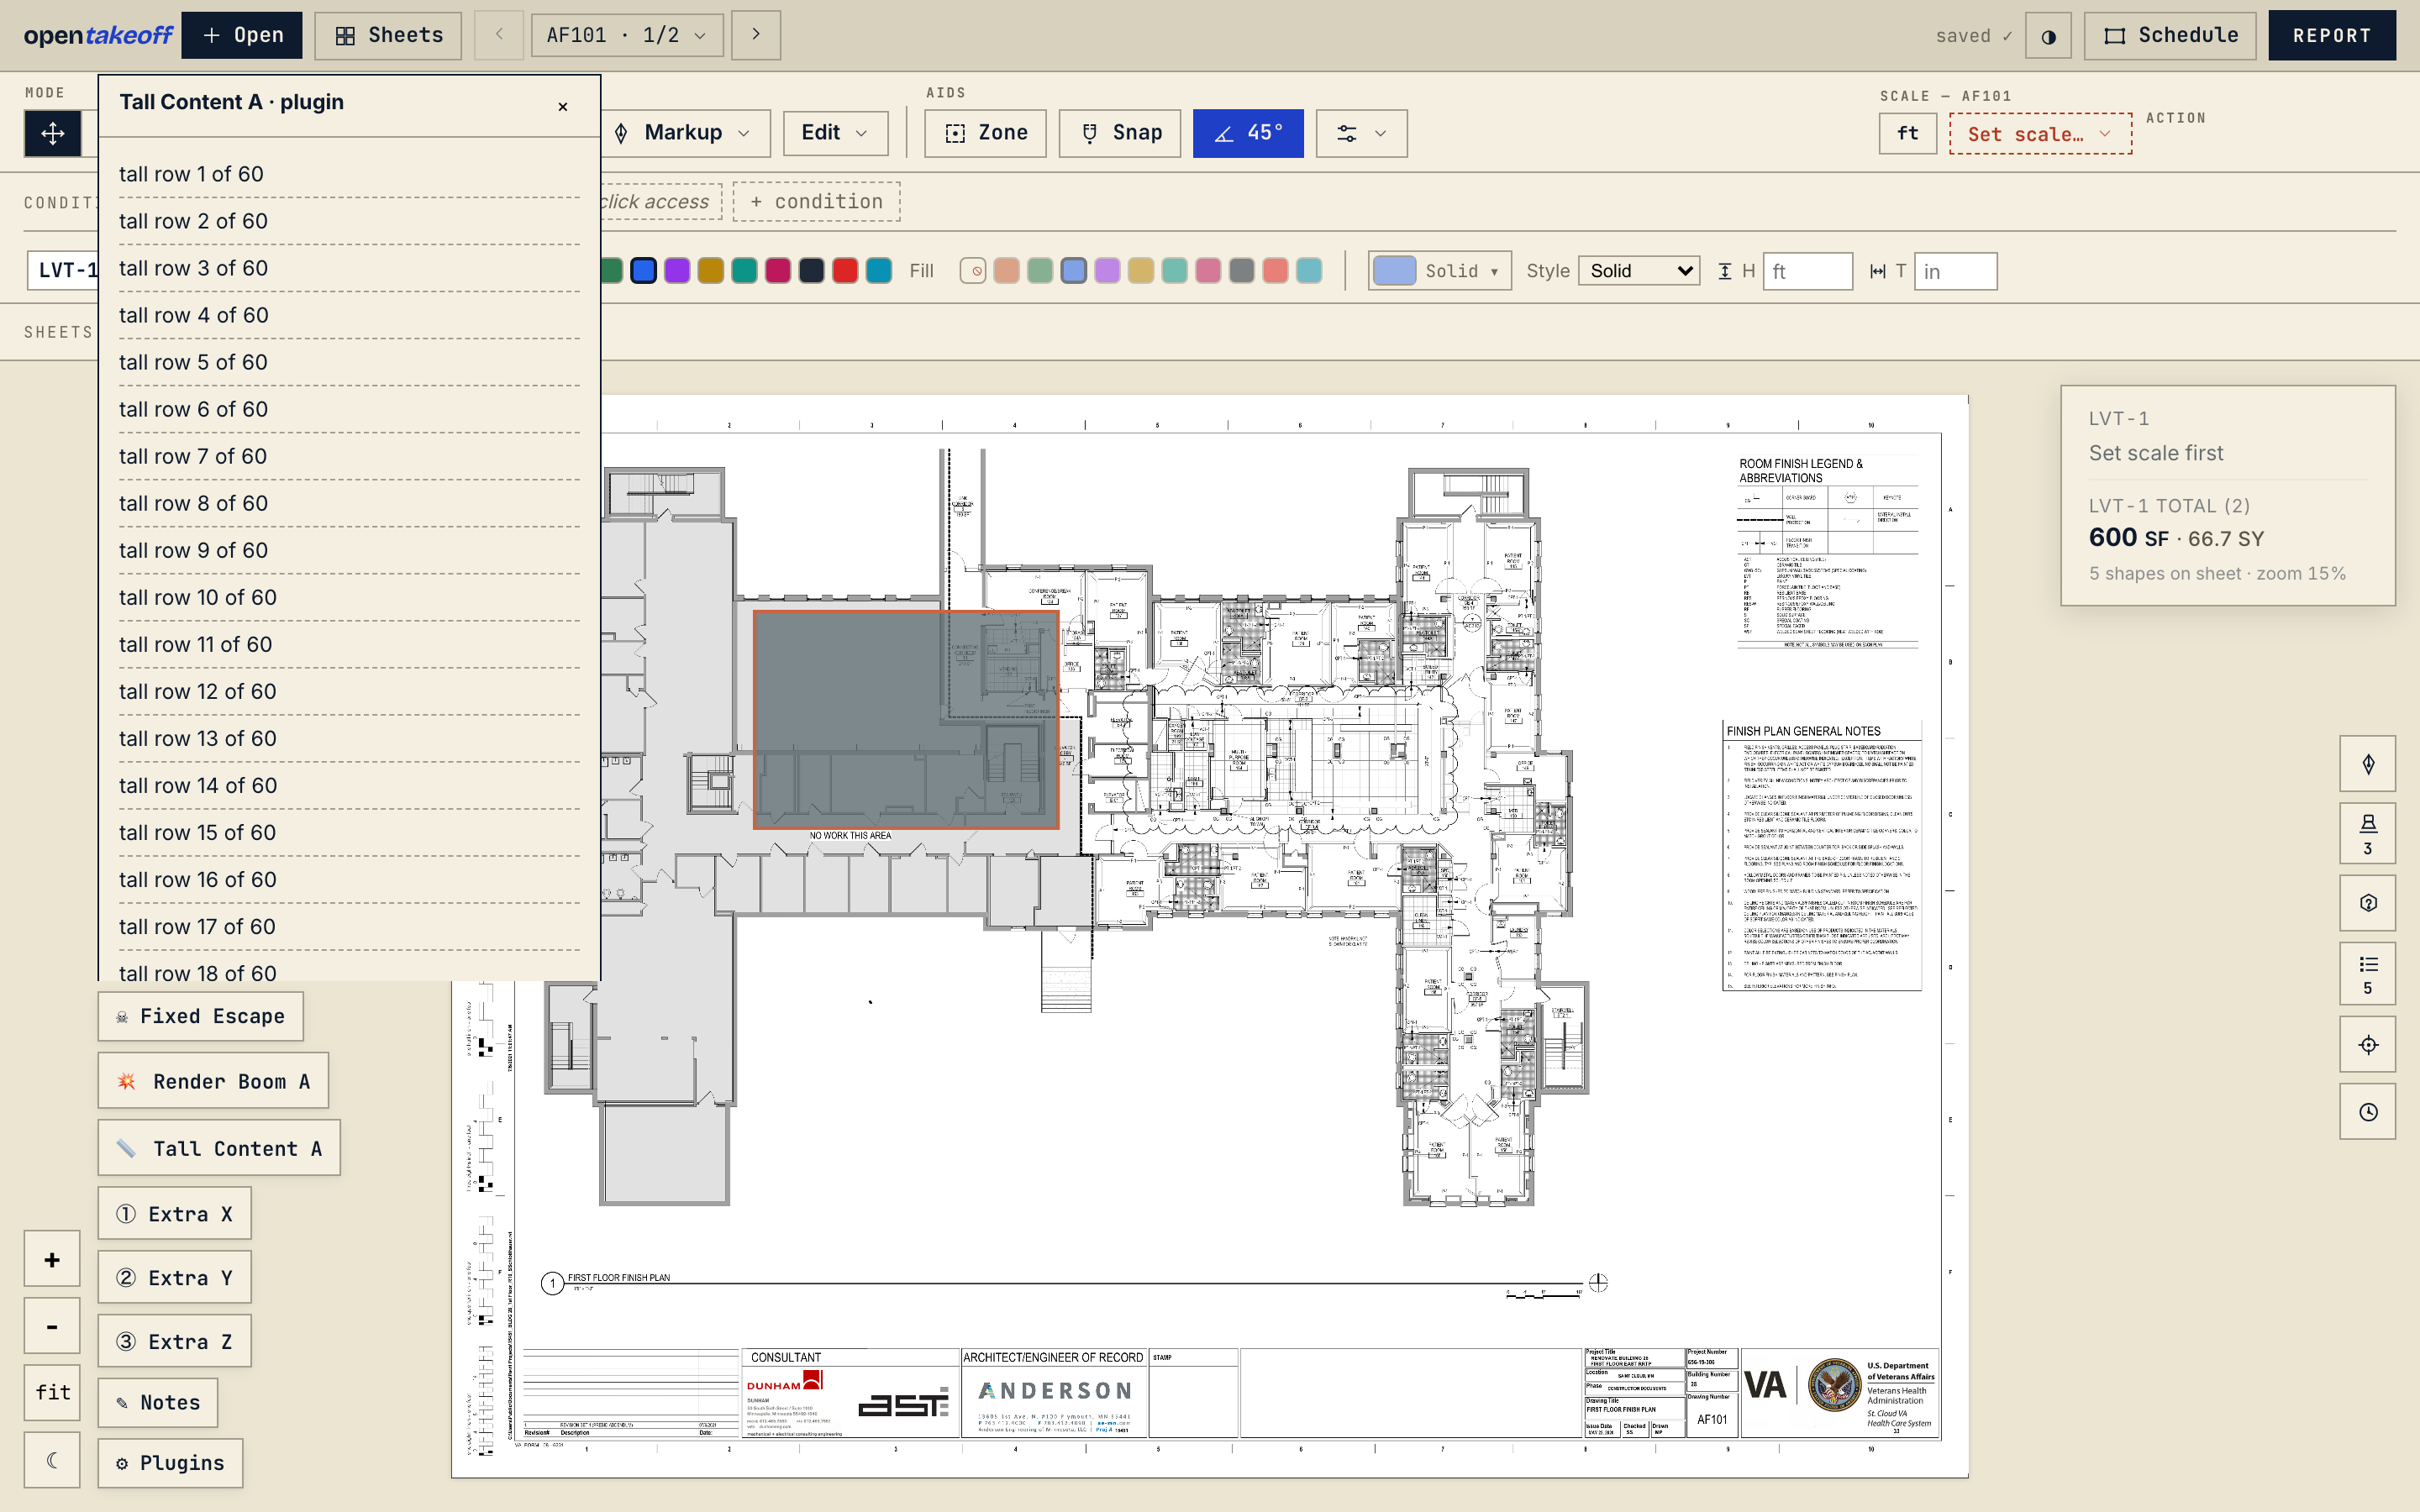Click the thickness T input field
This screenshot has height=1512, width=2420.
(1955, 271)
